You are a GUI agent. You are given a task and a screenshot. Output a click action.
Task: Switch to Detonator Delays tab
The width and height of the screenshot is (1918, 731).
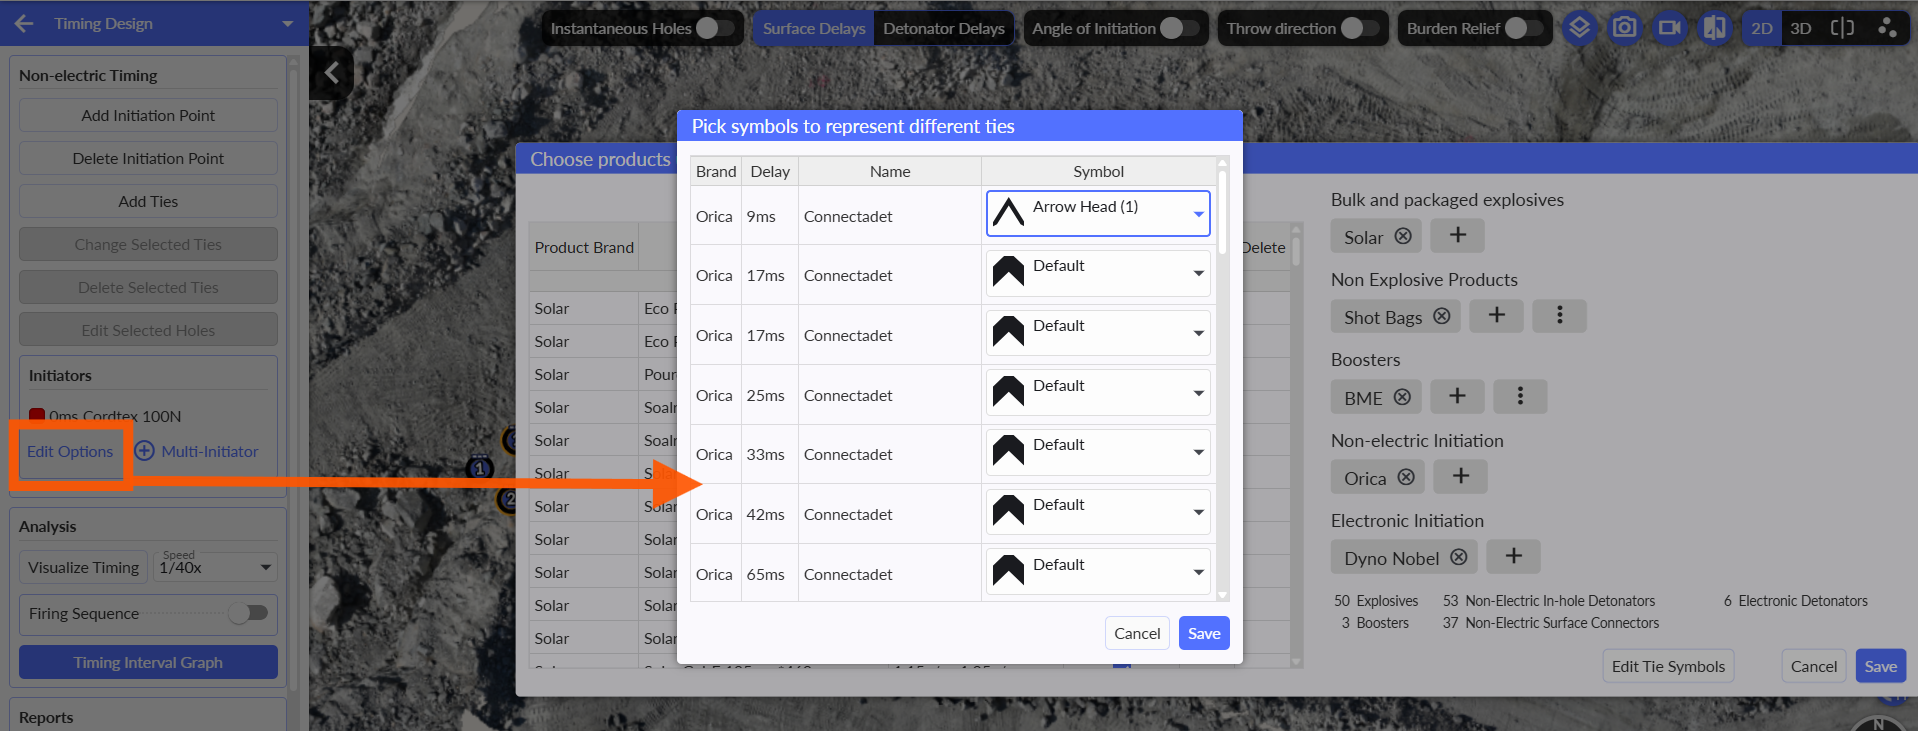tap(943, 28)
